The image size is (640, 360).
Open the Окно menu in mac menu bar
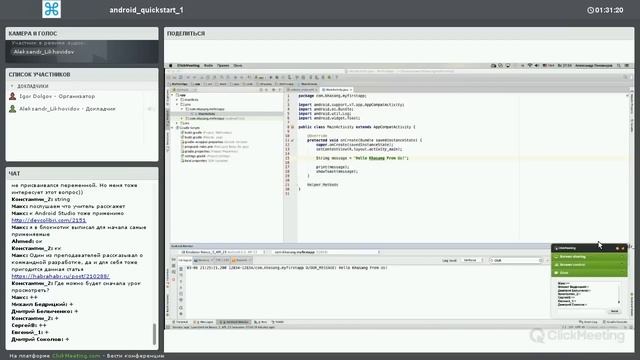tap(238, 65)
